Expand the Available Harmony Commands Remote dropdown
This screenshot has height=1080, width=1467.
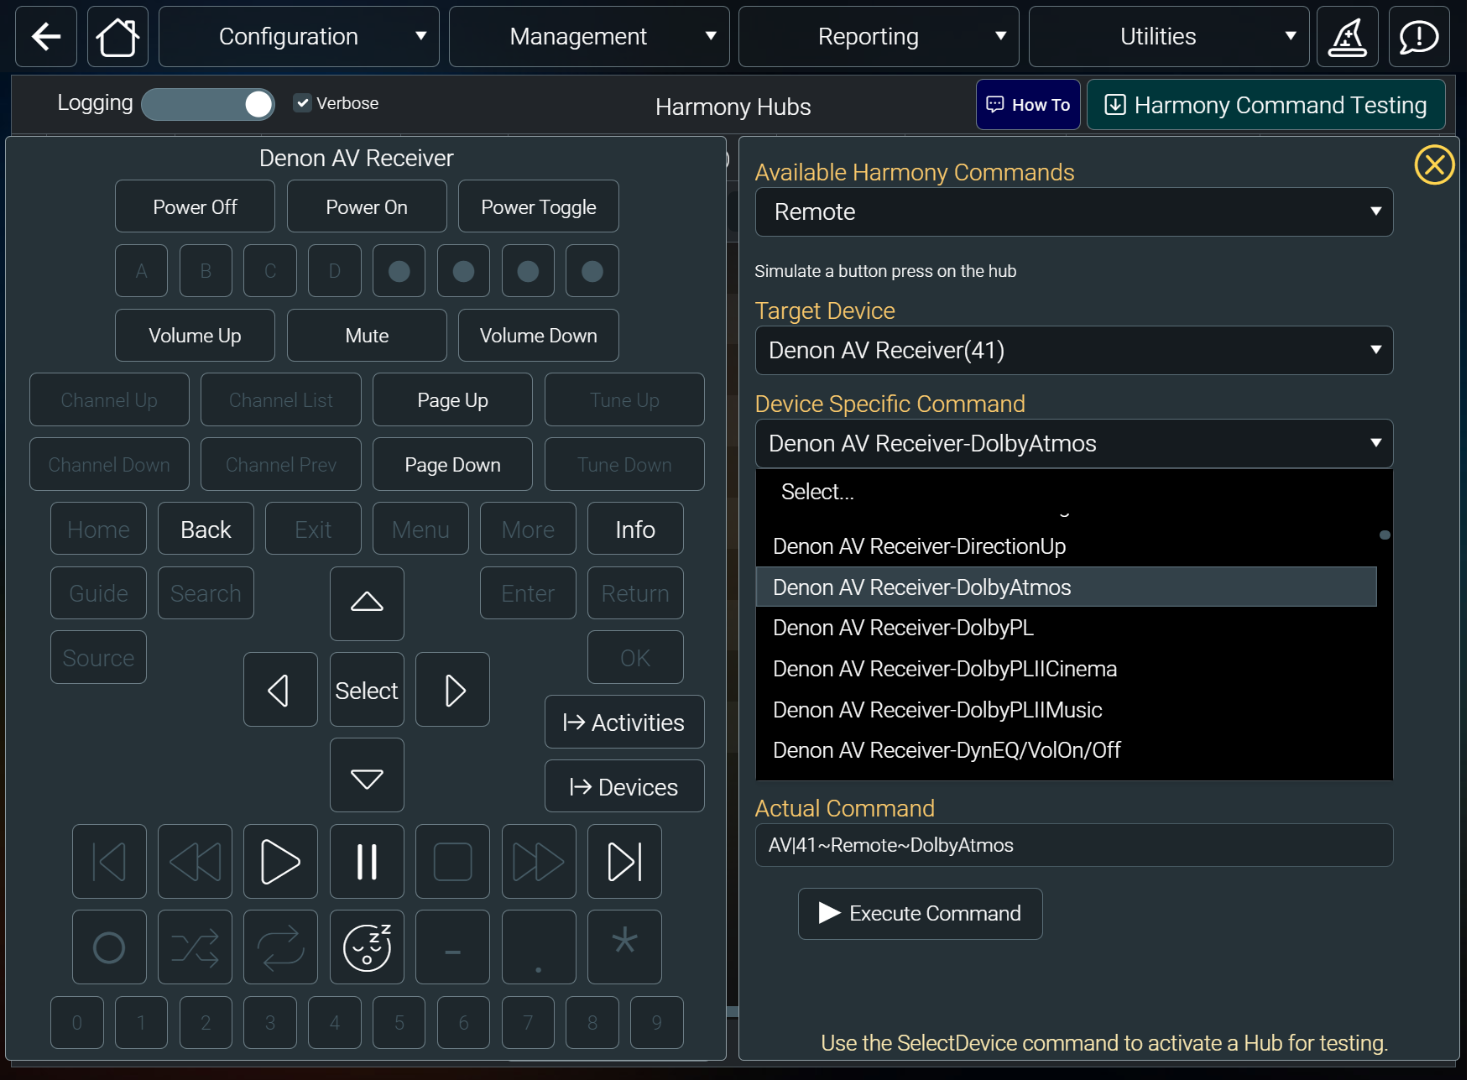[x=1074, y=212]
